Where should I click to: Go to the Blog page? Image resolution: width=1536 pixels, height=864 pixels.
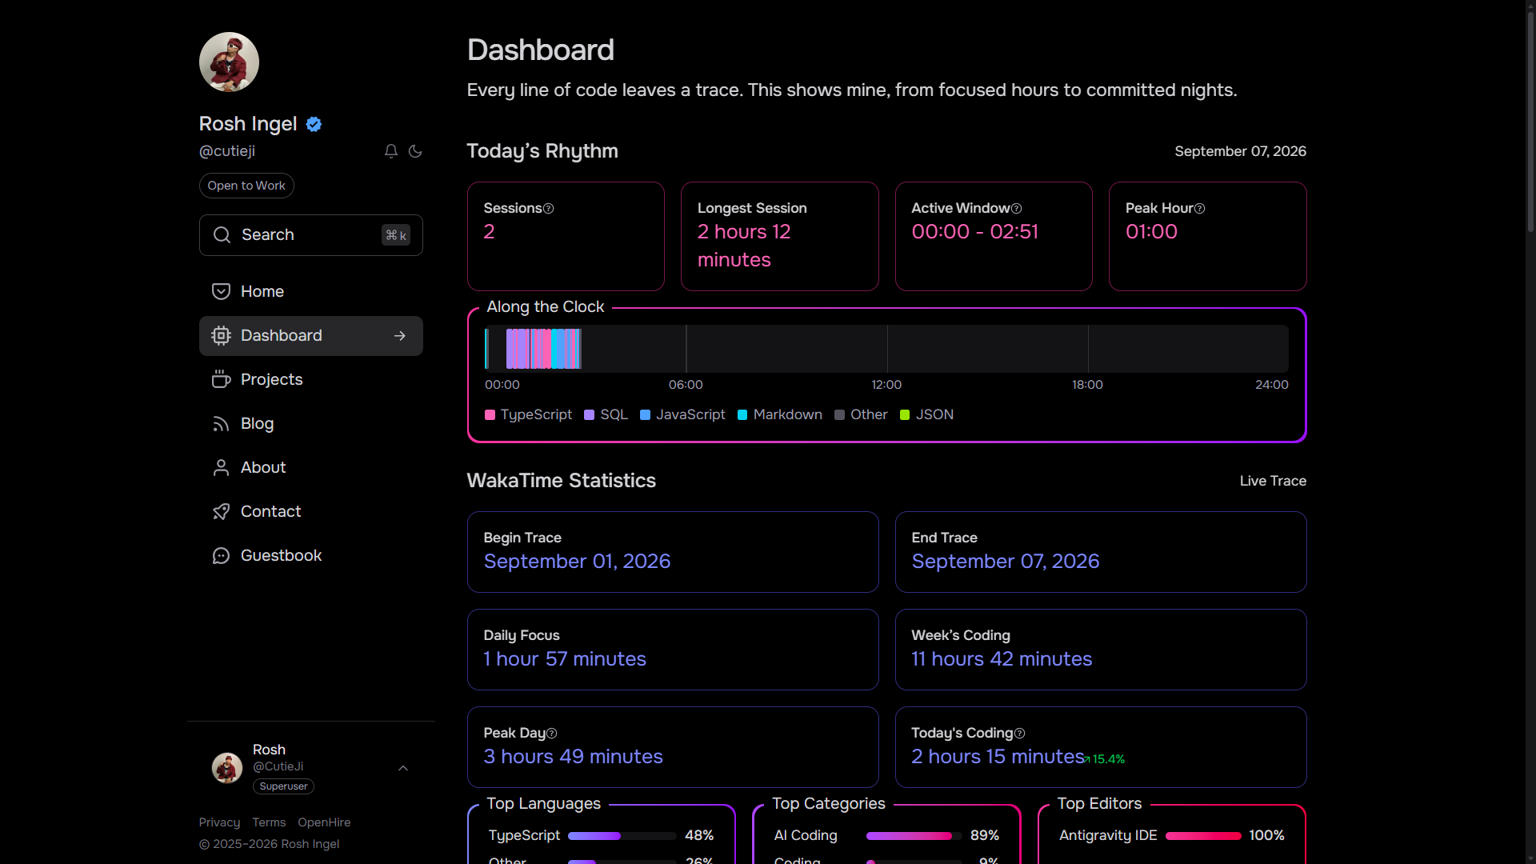tap(311, 423)
